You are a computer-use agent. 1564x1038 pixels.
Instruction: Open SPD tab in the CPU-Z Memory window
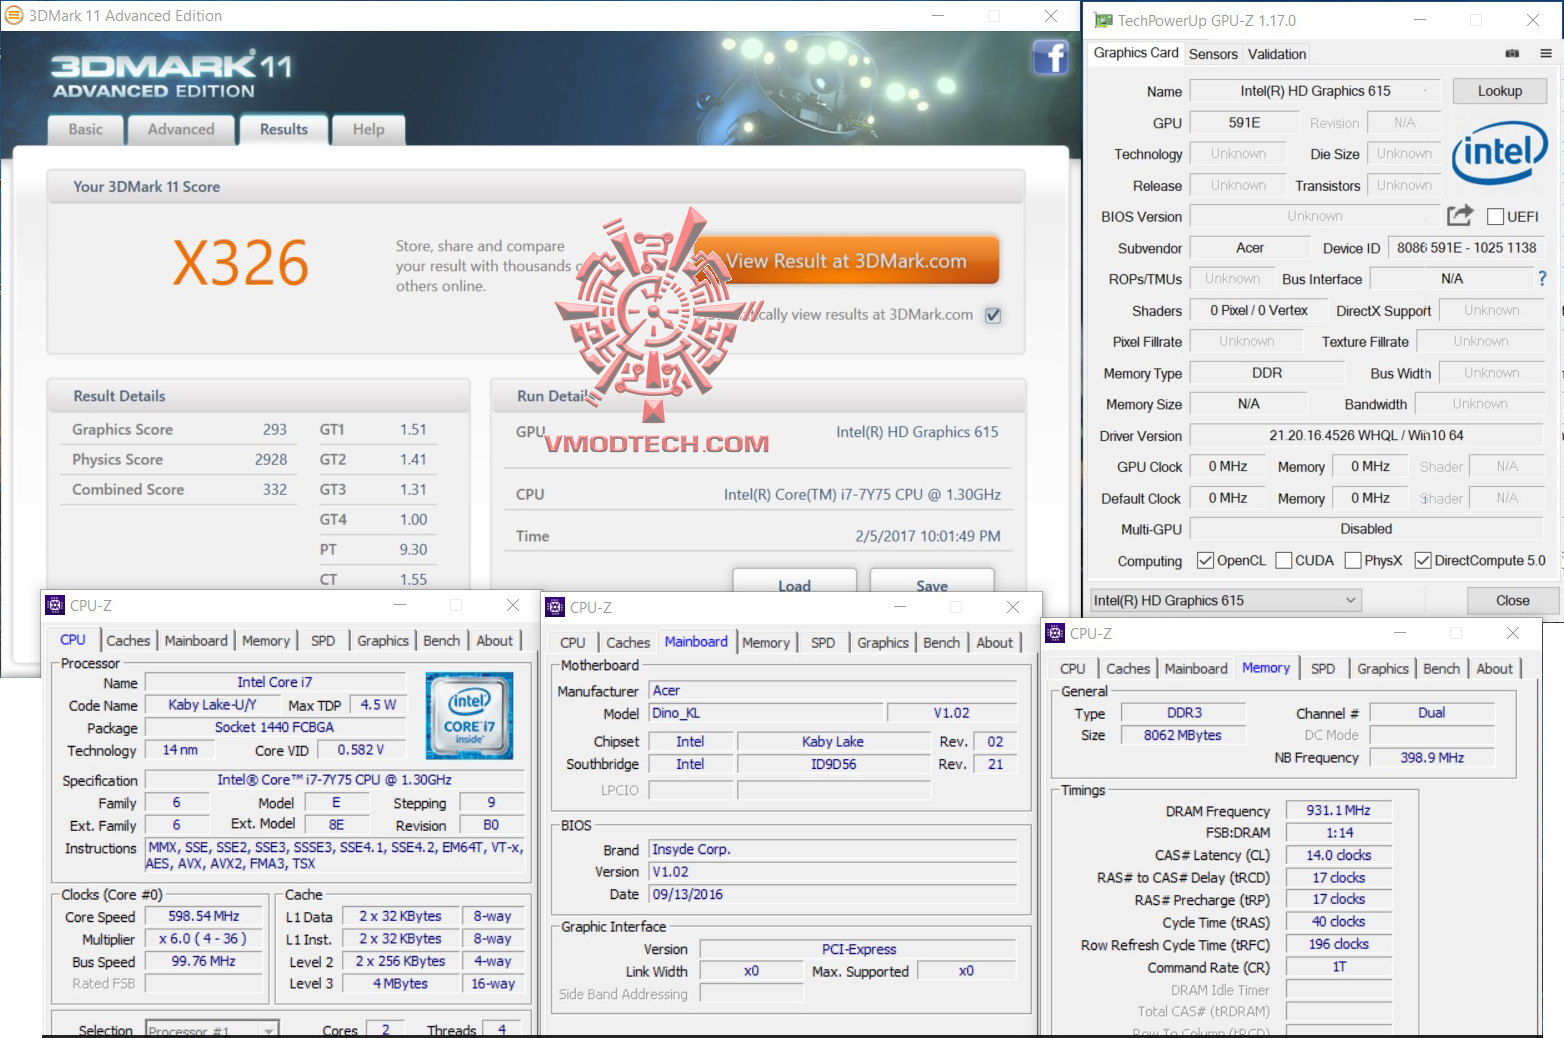tap(1323, 669)
